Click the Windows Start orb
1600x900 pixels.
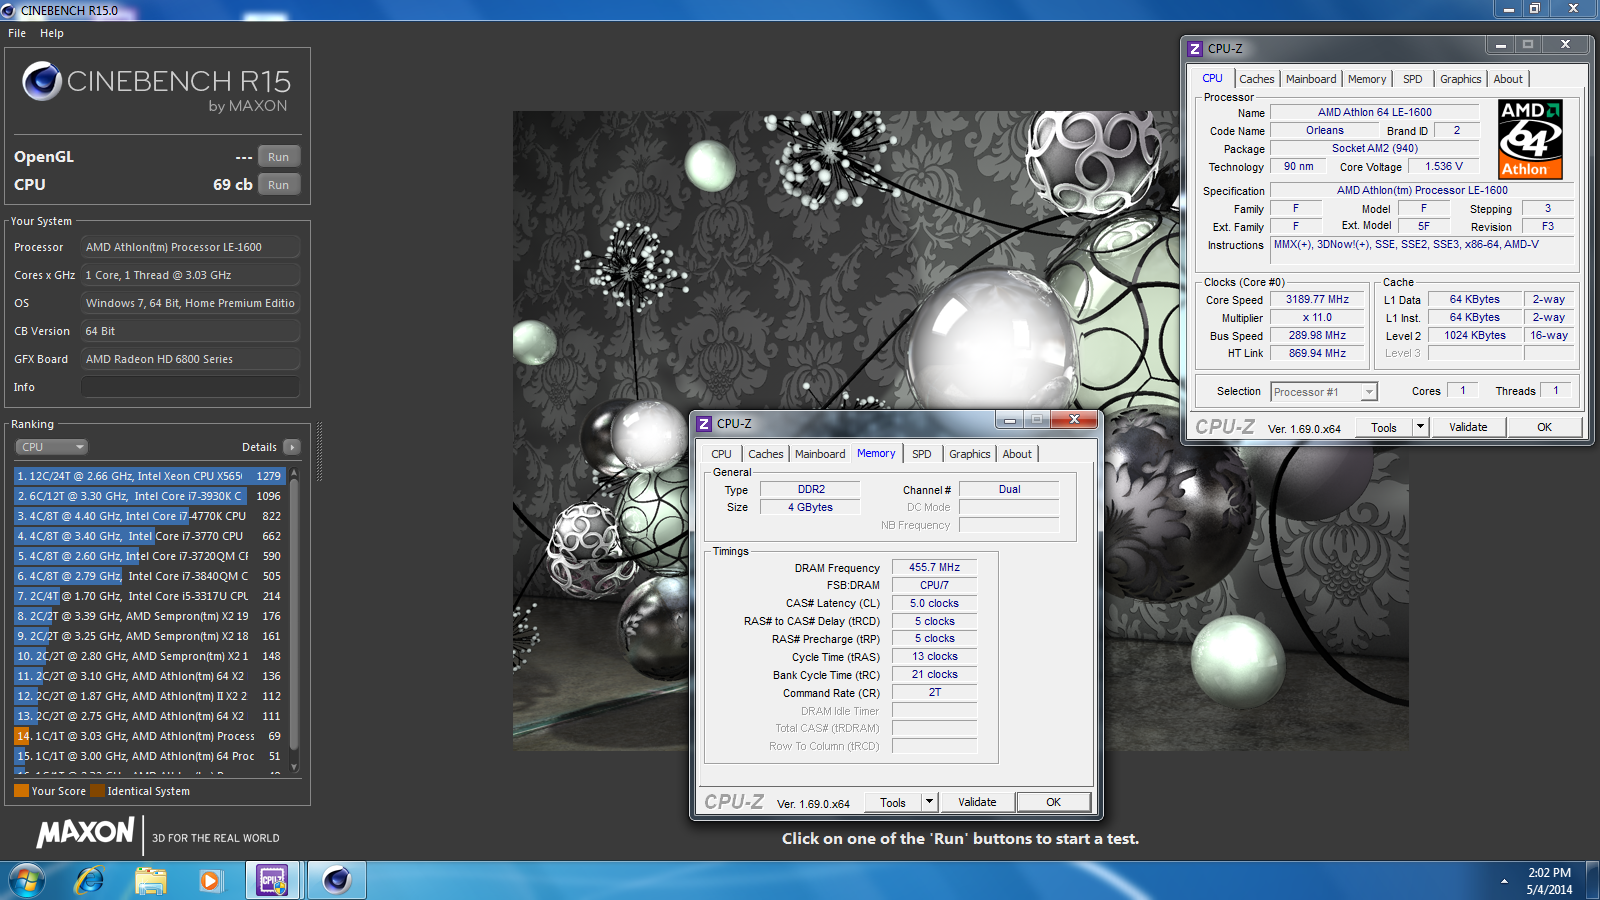pyautogui.click(x=27, y=880)
